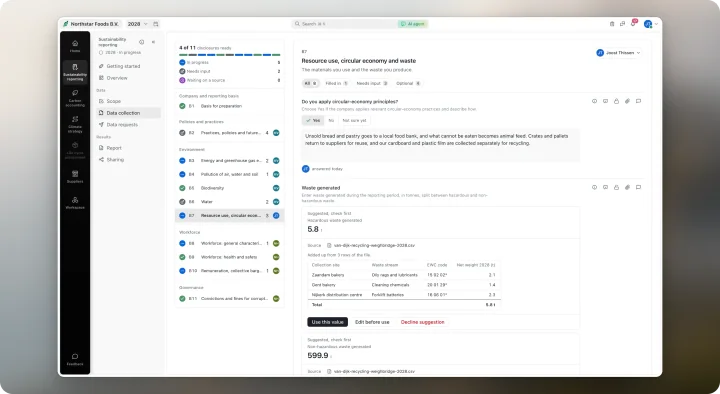Click Use this value for hazardous waste
The width and height of the screenshot is (720, 394).
click(327, 322)
